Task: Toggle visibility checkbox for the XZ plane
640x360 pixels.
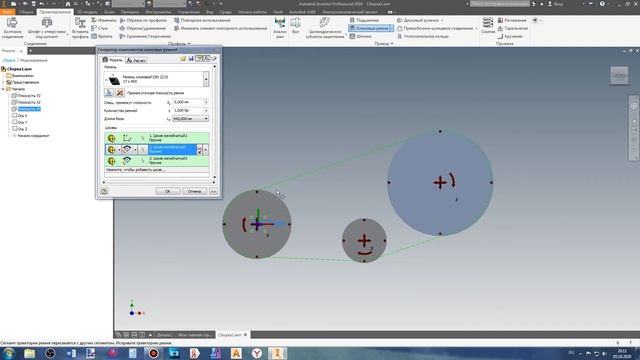Action: [x=14, y=102]
